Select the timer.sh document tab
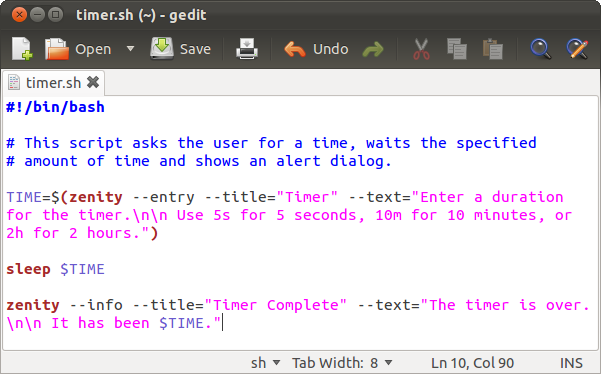 [x=53, y=83]
